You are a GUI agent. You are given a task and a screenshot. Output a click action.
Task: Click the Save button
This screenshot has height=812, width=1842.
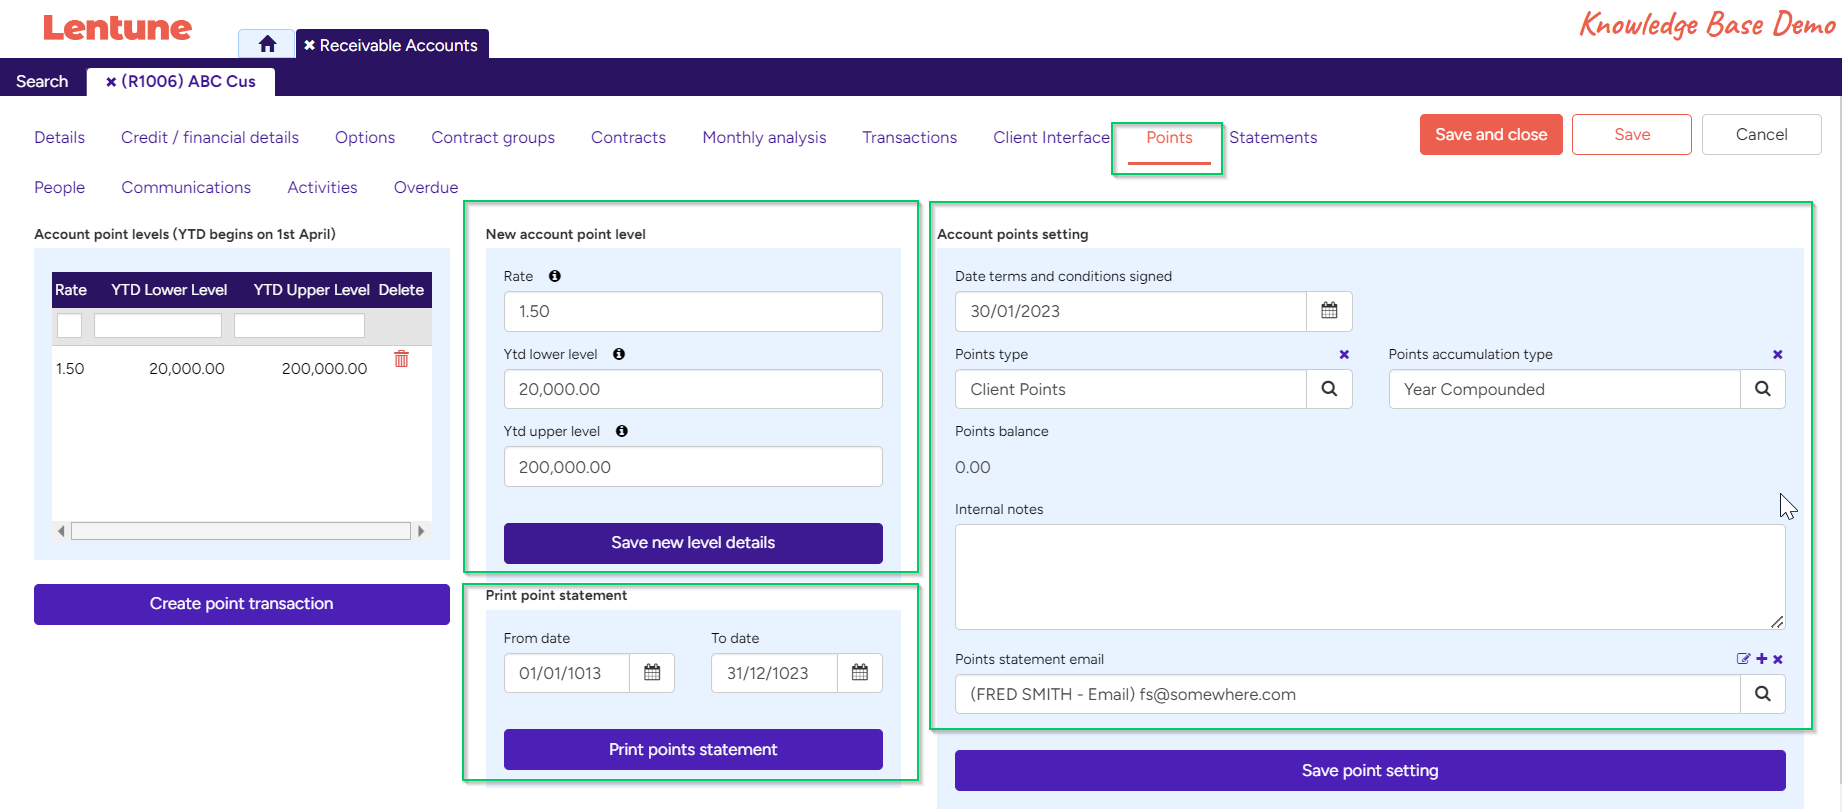pyautogui.click(x=1632, y=135)
